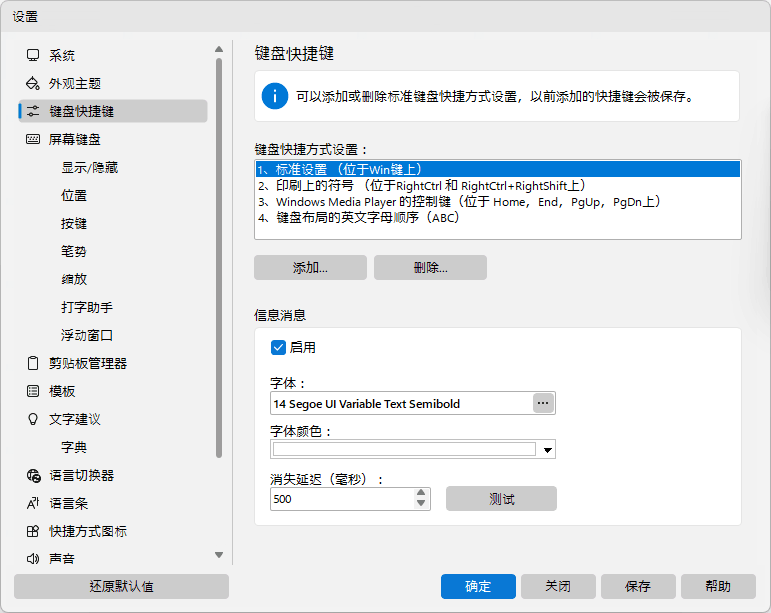Click the sidebar scrollbar thumb
The image size is (771, 613).
coord(219,258)
